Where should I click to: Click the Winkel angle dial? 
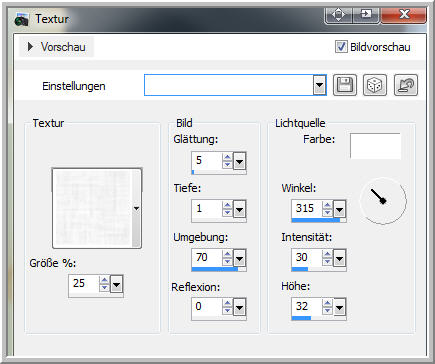(x=383, y=201)
